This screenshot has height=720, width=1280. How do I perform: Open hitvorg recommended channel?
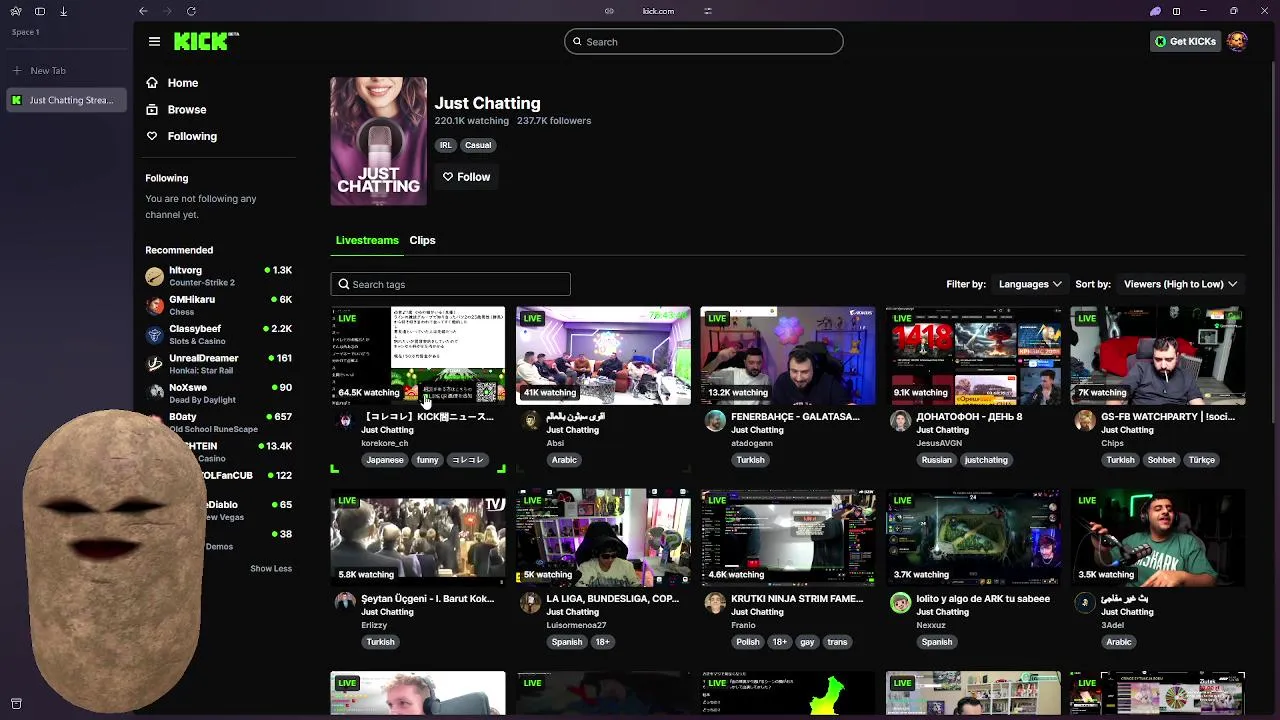click(x=219, y=276)
